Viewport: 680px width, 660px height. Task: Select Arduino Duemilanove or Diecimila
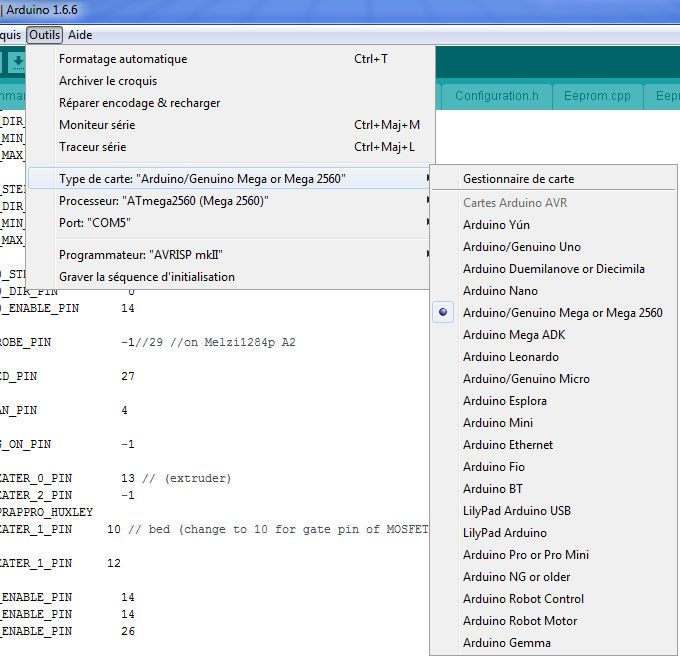coord(554,269)
